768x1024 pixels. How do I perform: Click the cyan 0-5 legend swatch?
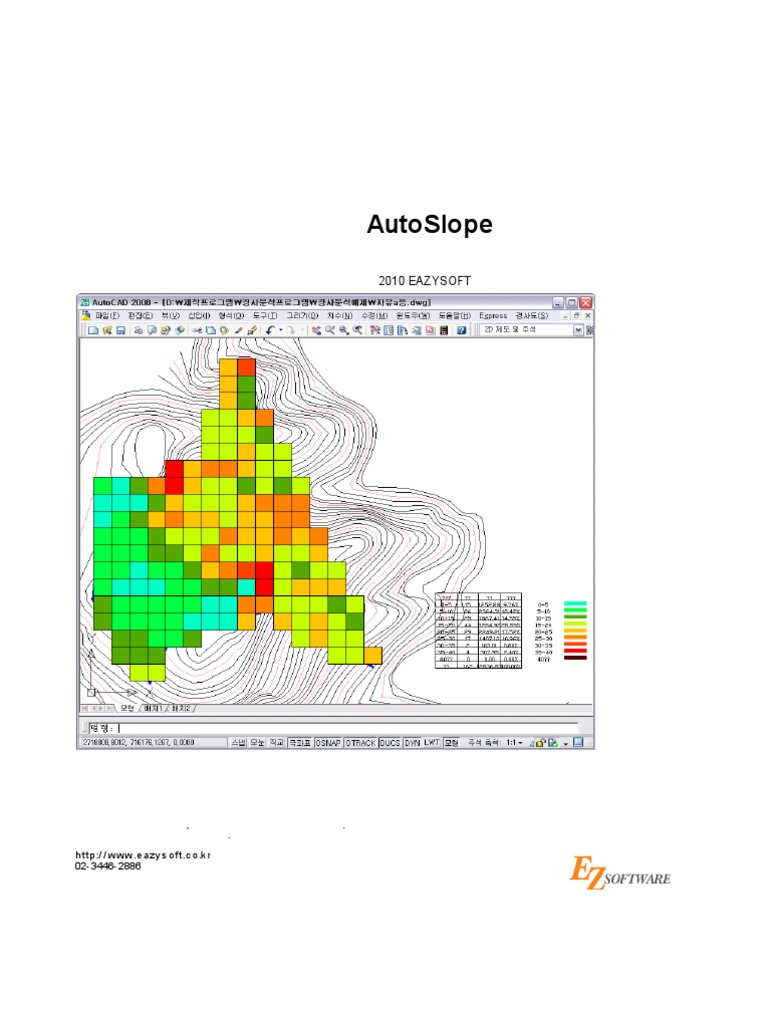pos(575,604)
